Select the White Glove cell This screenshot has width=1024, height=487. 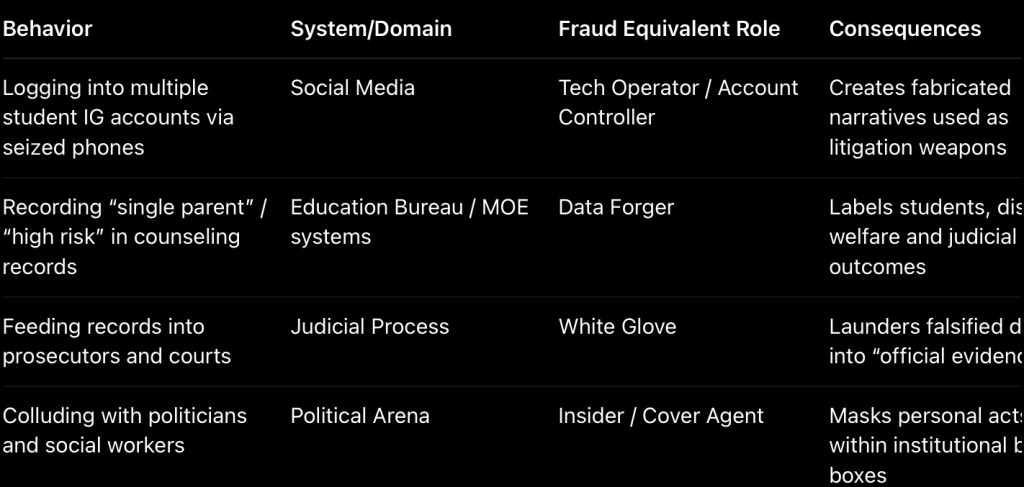[617, 326]
